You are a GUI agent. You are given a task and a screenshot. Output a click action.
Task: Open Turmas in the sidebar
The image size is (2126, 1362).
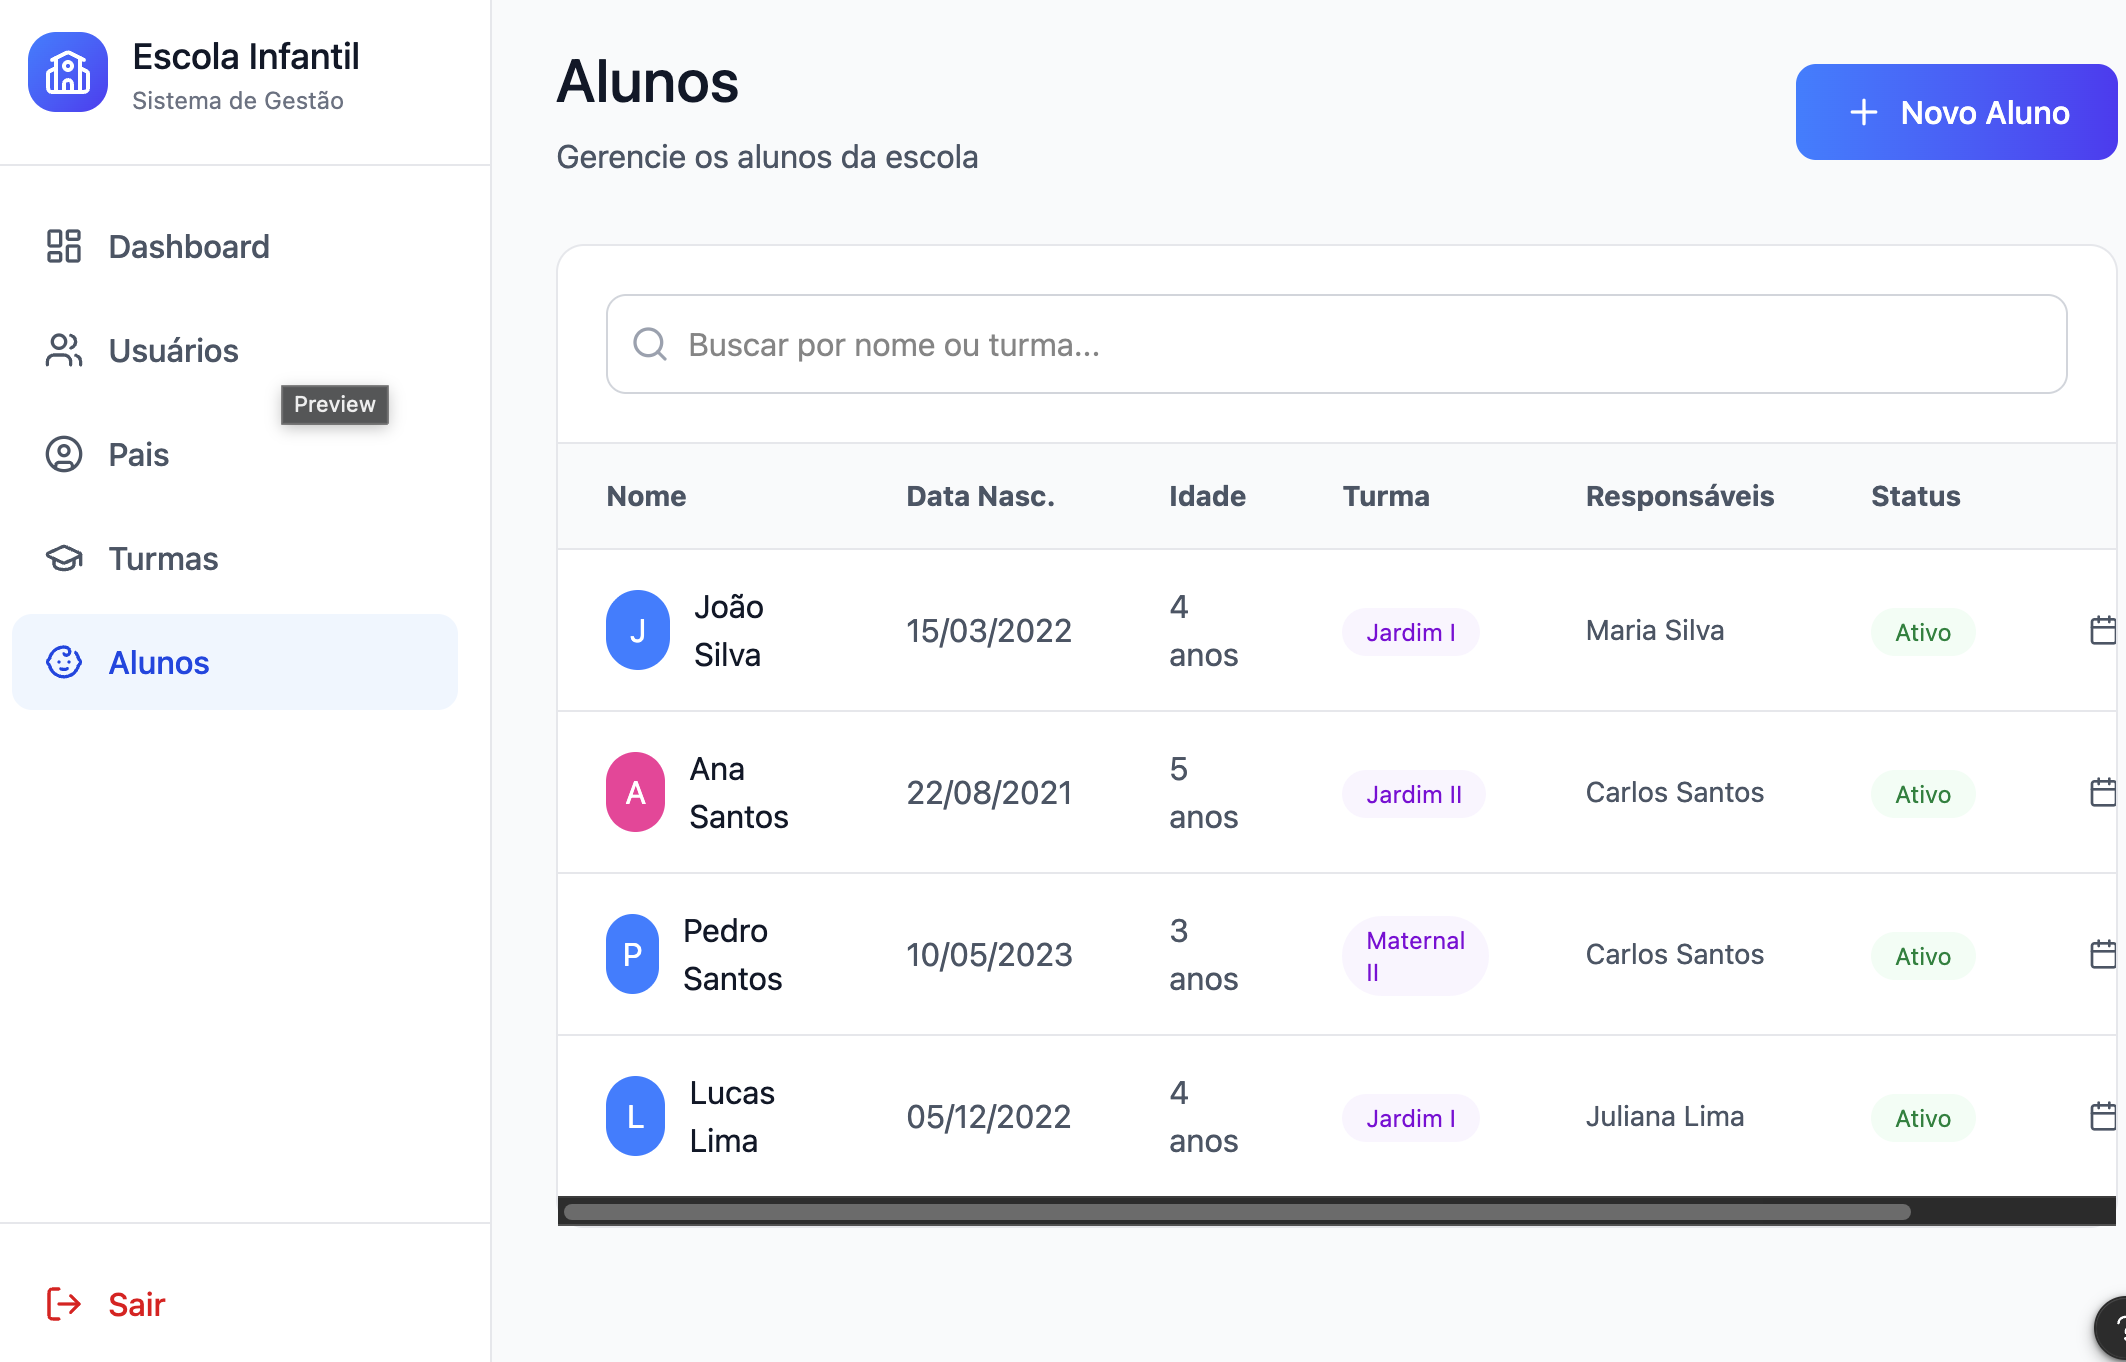(235, 558)
